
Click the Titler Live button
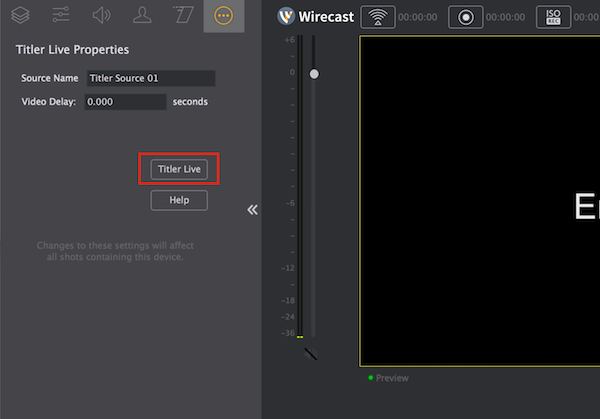[x=179, y=170]
